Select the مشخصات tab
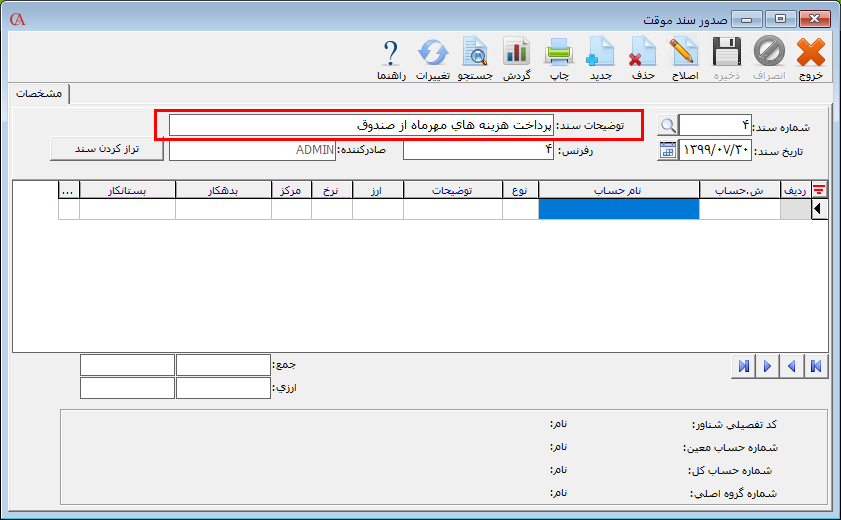The image size is (841, 520). pyautogui.click(x=39, y=93)
